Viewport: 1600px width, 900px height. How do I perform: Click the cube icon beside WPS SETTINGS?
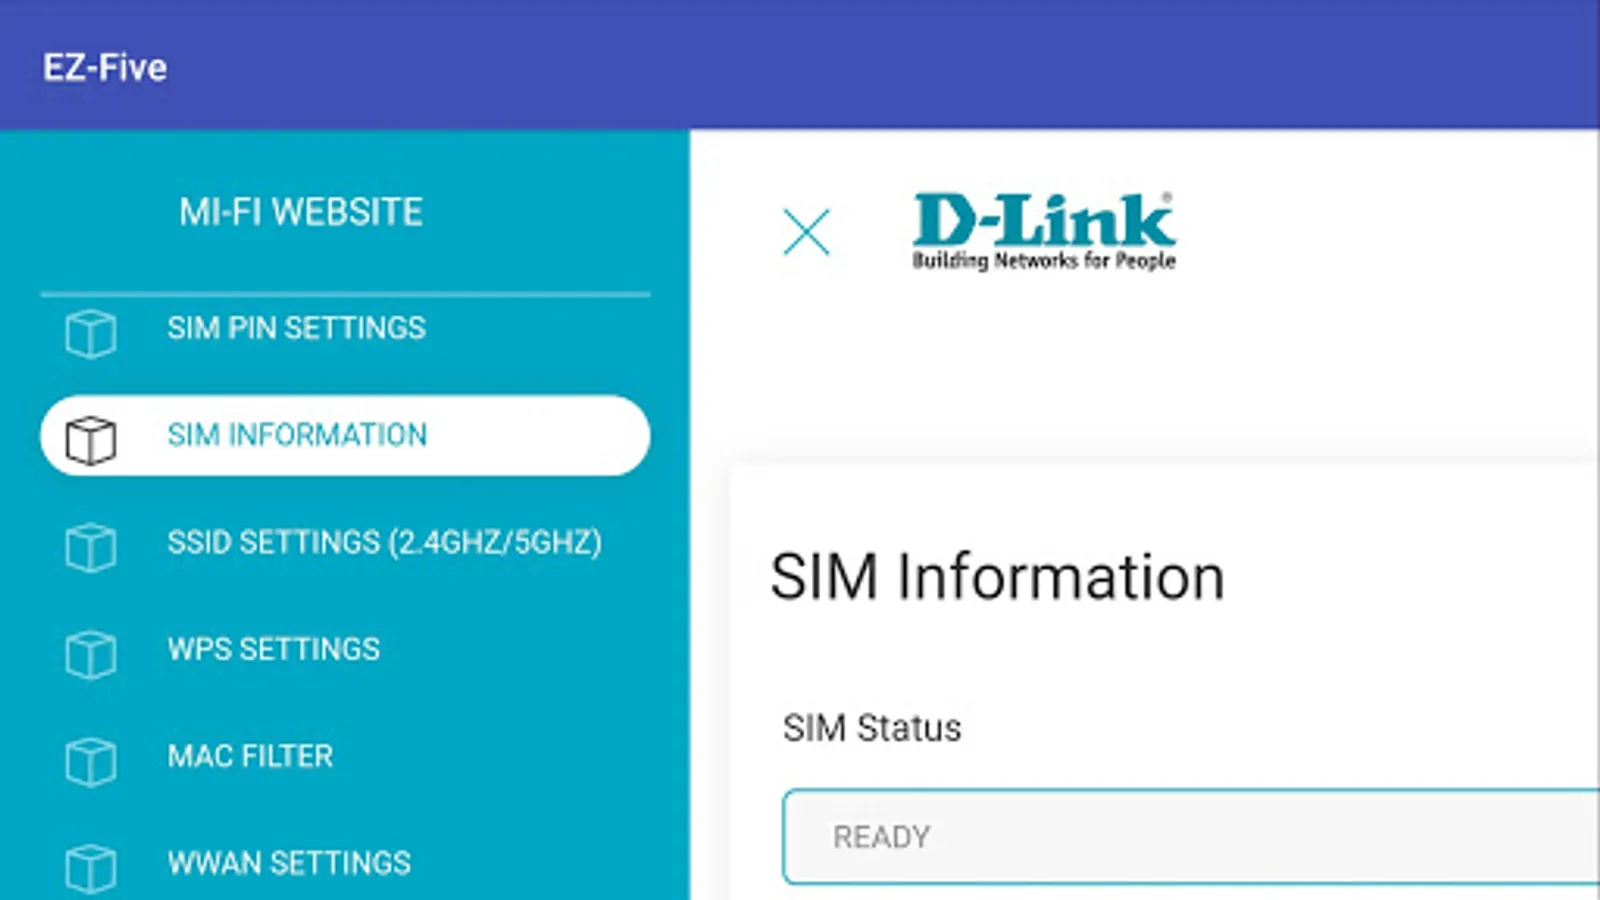[90, 654]
